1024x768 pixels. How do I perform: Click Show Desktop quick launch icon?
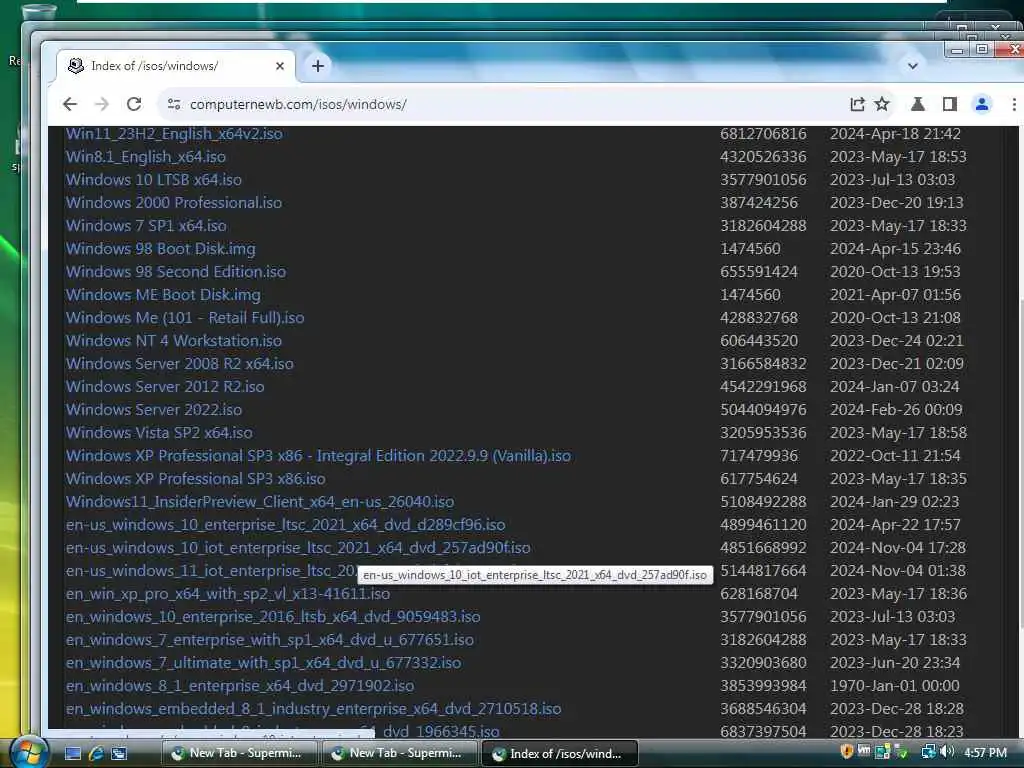pos(72,754)
